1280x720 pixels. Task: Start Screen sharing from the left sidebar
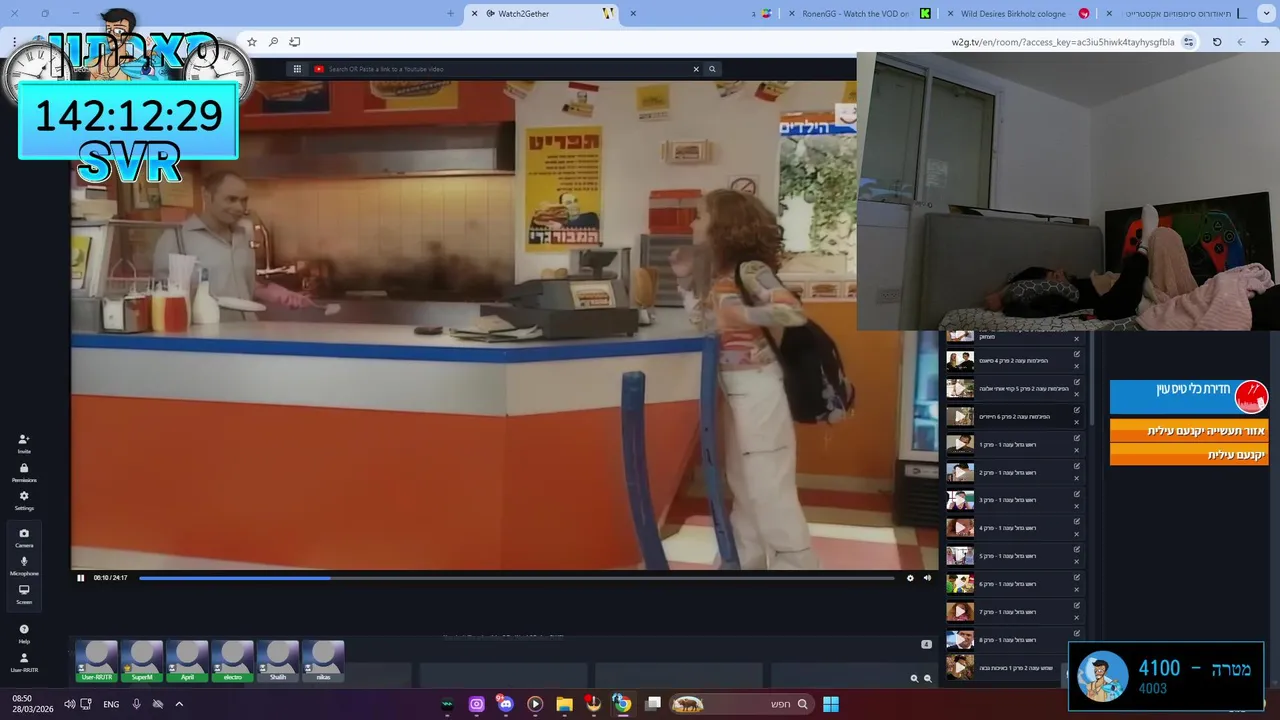[x=24, y=594]
